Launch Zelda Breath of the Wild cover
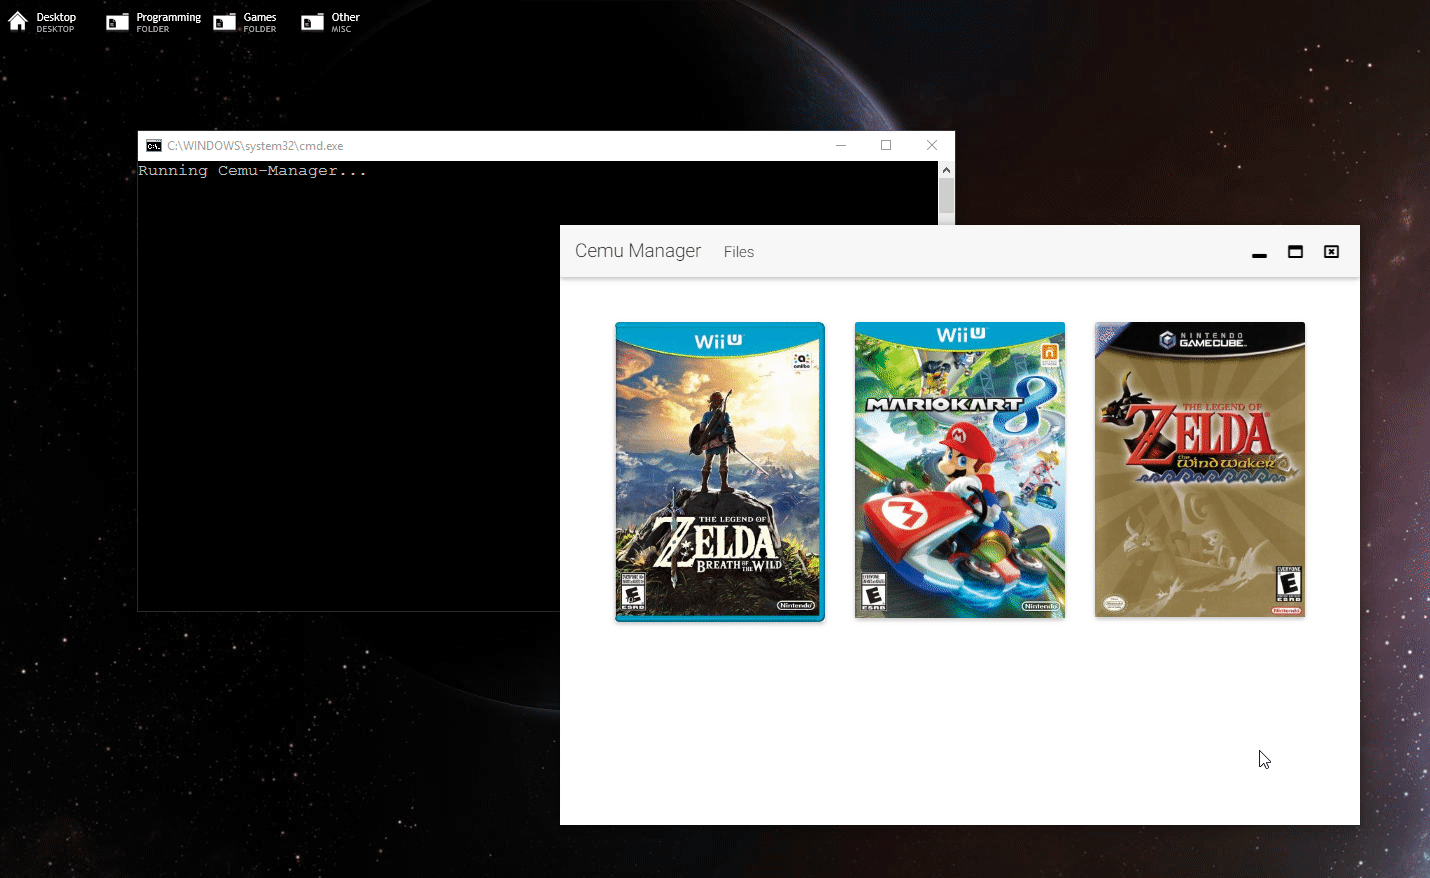Viewport: 1430px width, 878px height. pos(720,471)
